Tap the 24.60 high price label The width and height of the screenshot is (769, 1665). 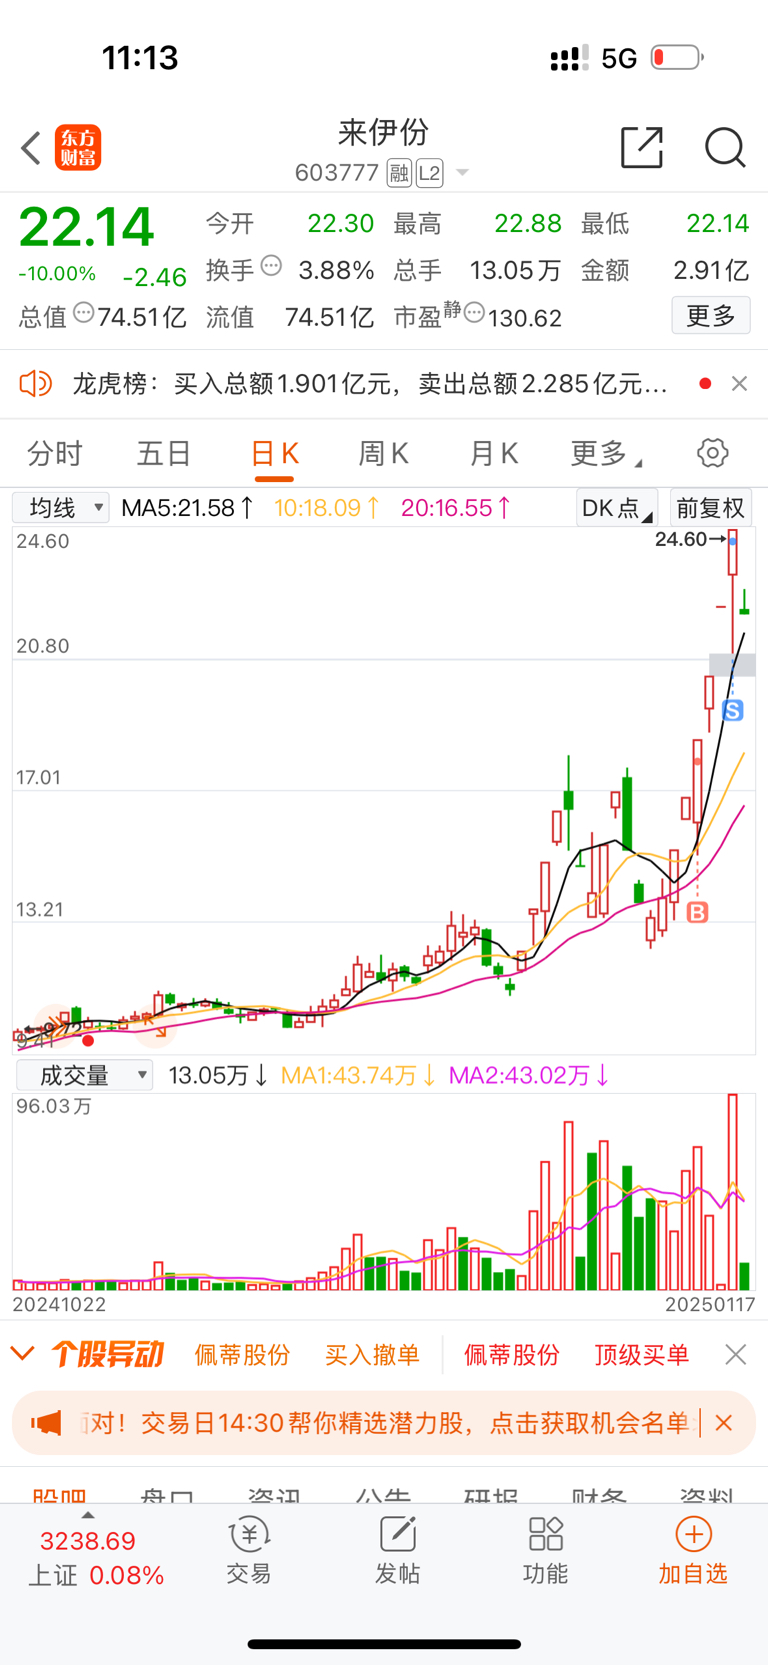(x=681, y=539)
